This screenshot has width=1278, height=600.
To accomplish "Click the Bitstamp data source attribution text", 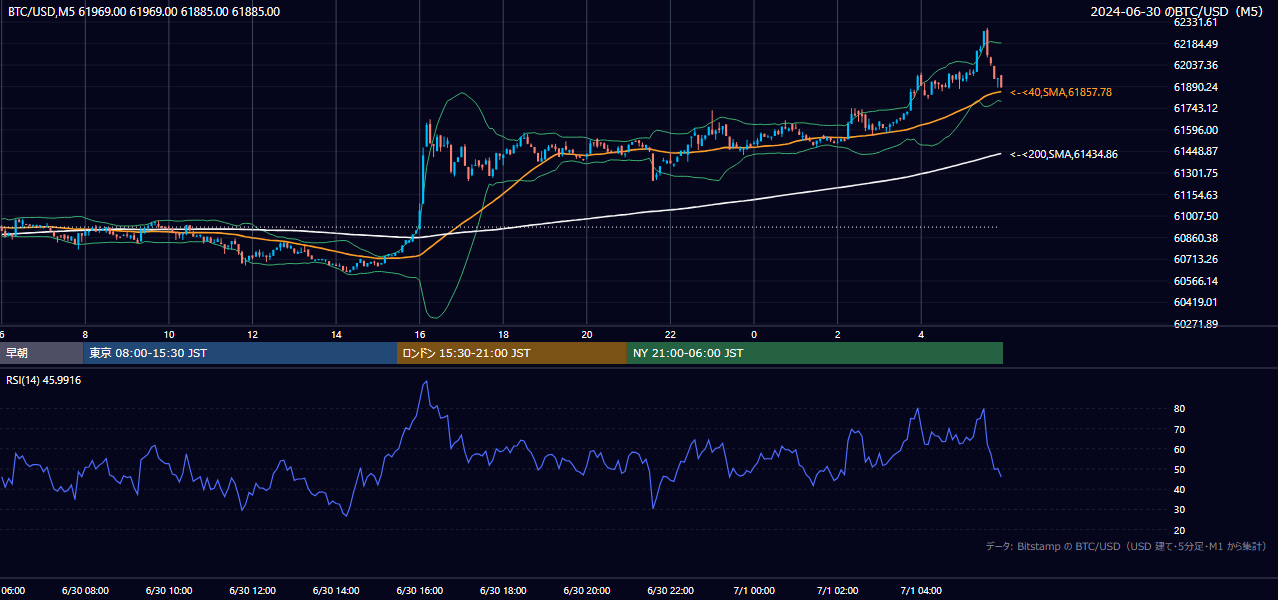I will pos(1126,546).
